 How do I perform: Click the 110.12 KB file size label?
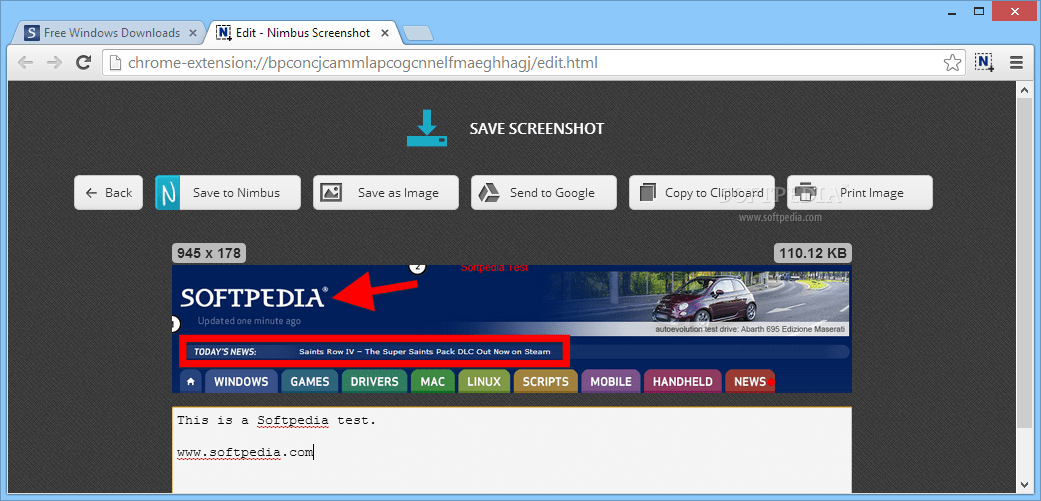[813, 253]
